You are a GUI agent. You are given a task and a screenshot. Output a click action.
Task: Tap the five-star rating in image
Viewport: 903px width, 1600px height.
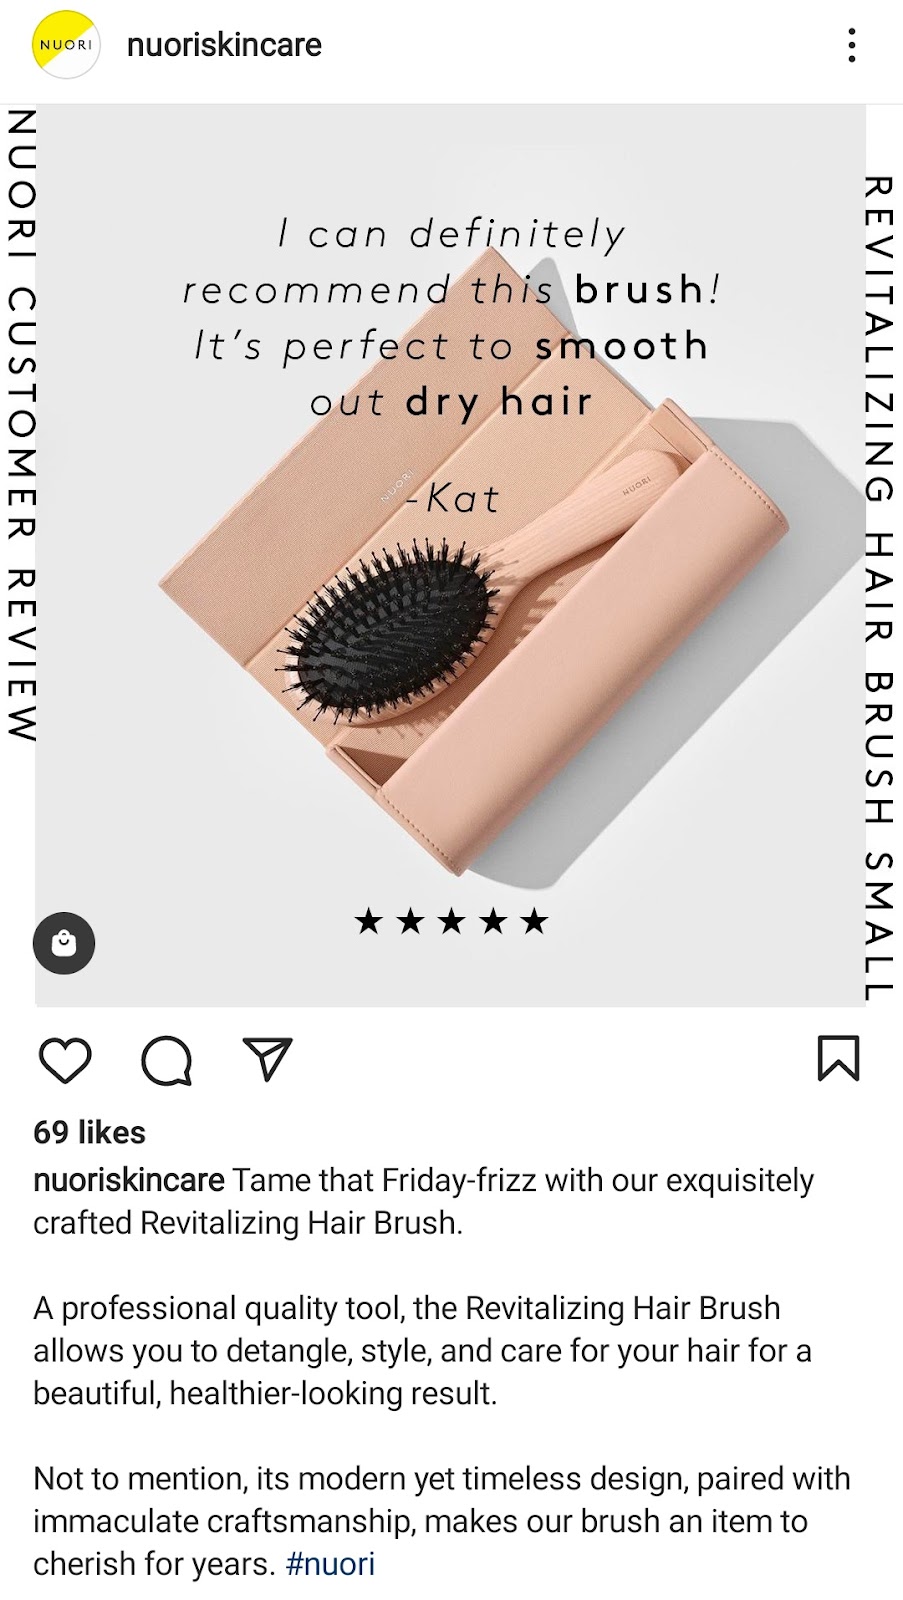tap(451, 920)
